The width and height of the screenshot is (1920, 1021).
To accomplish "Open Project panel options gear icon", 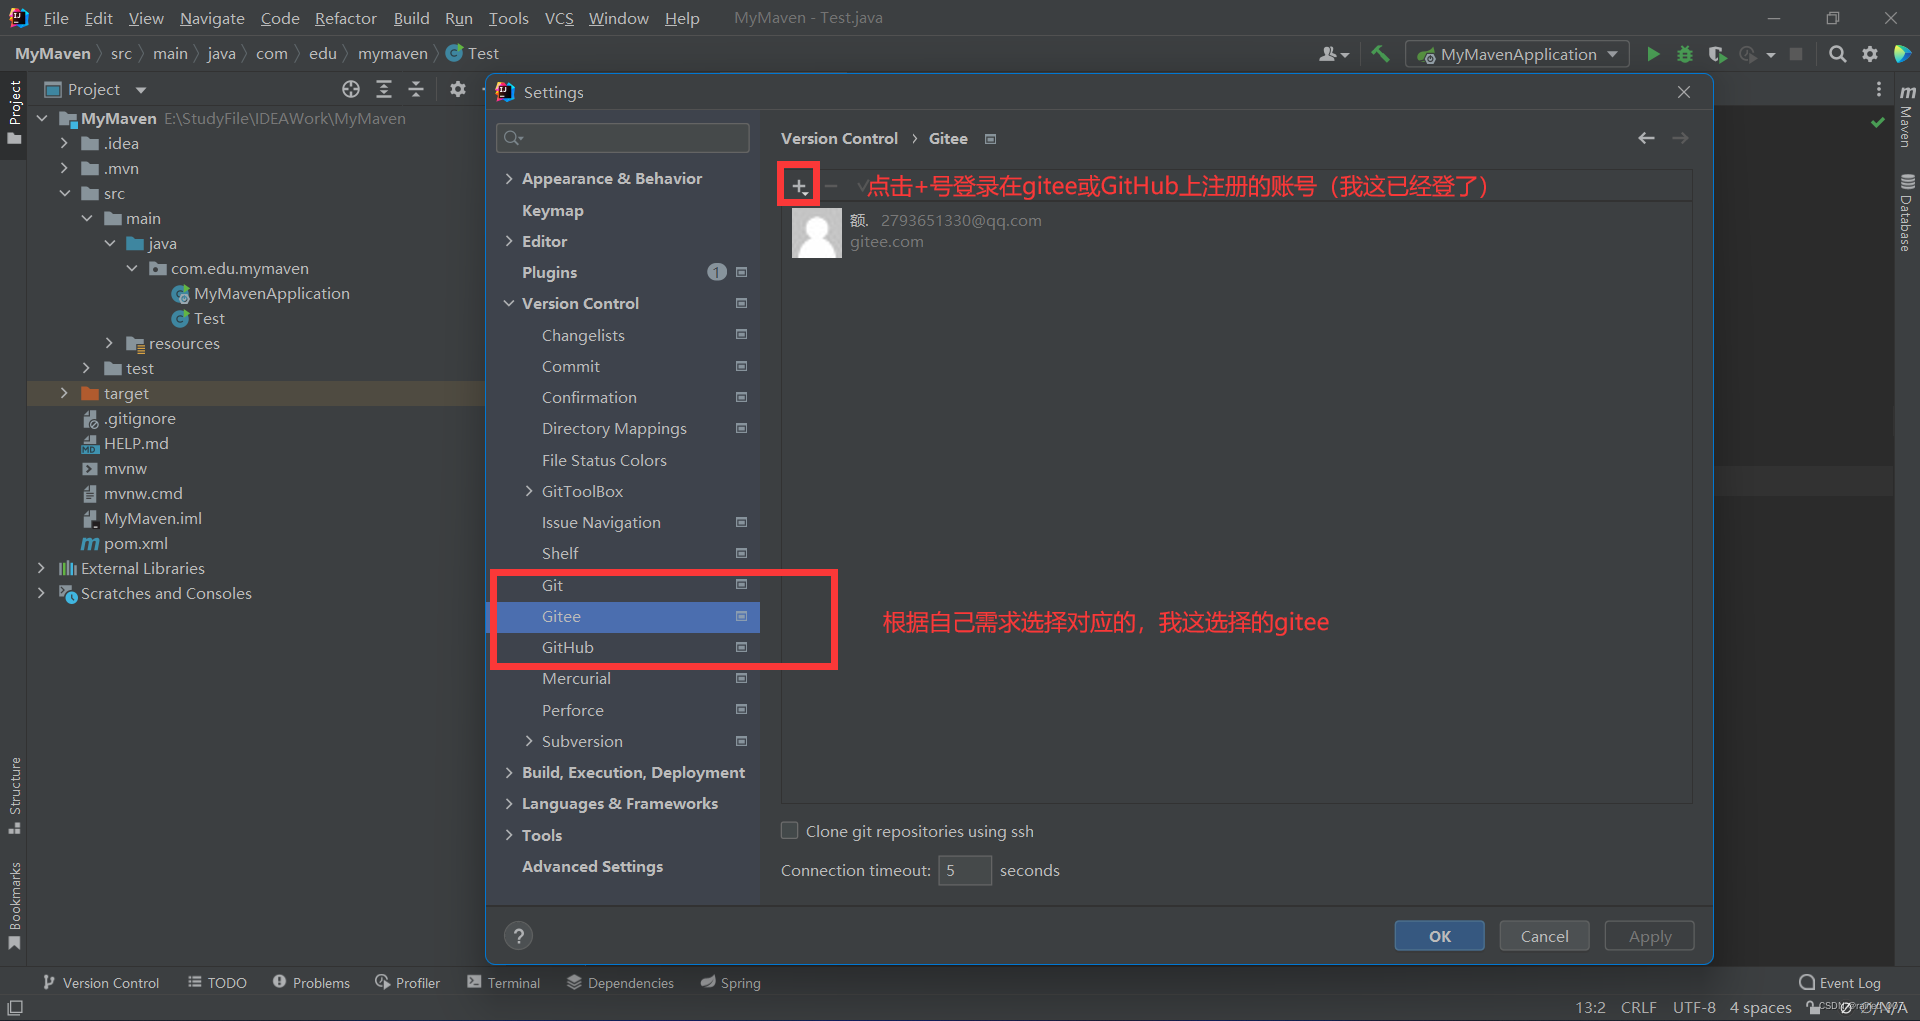I will pos(458,89).
